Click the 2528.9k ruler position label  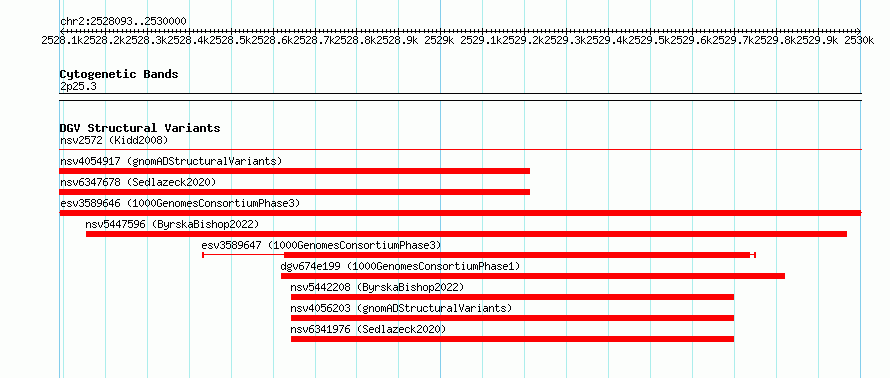tap(399, 40)
